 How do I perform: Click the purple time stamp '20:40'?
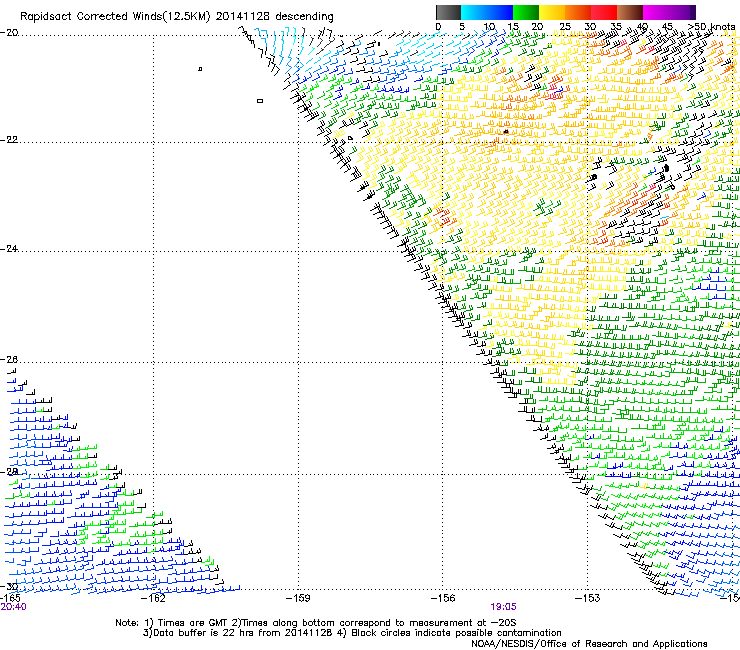[14, 607]
